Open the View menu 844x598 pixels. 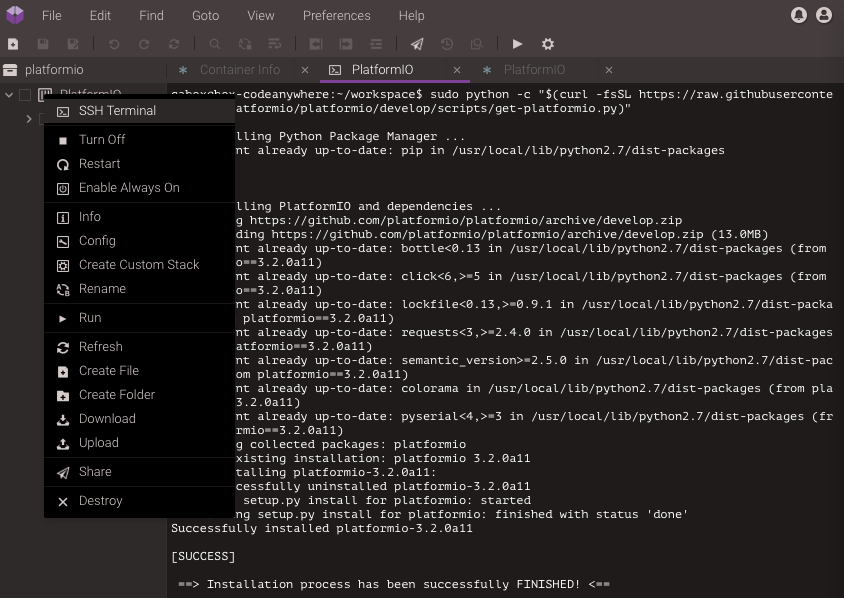click(261, 16)
